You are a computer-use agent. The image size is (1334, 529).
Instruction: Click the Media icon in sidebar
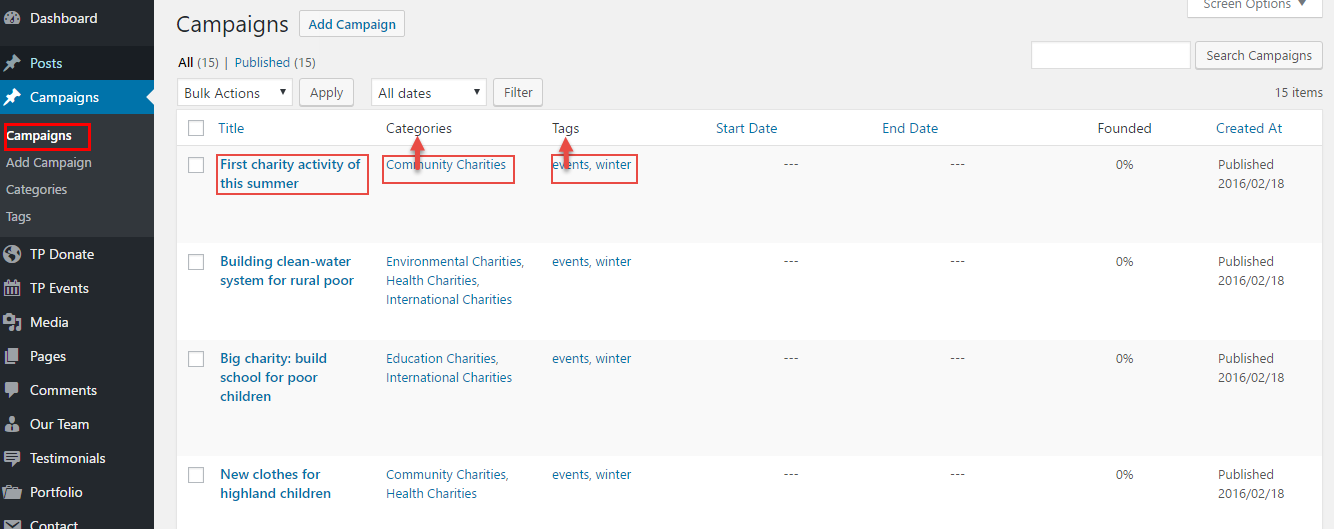point(12,322)
